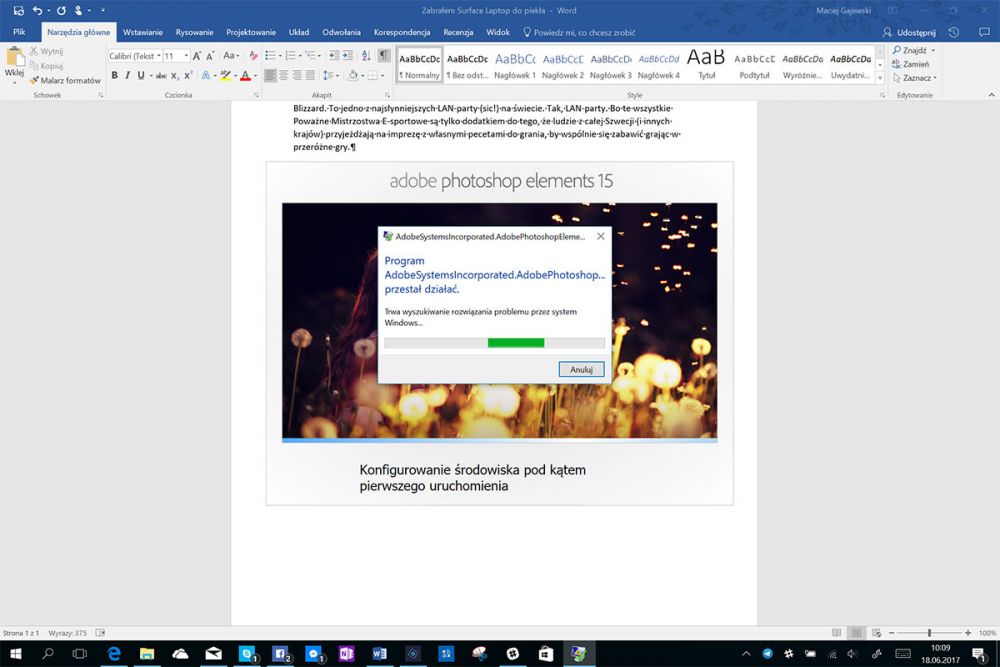The height and width of the screenshot is (667, 1000).
Task: Toggle paragraph marks display
Action: click(384, 56)
